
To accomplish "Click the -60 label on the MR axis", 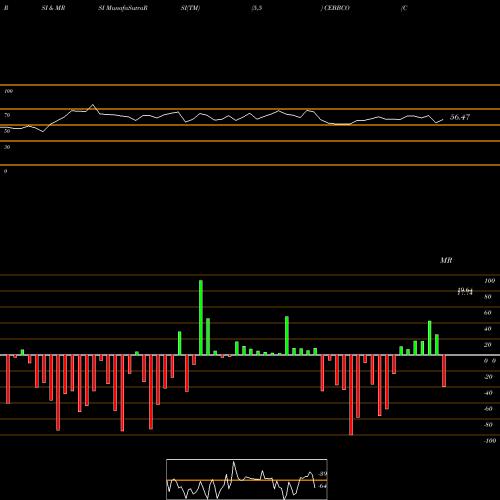I will point(488,409).
